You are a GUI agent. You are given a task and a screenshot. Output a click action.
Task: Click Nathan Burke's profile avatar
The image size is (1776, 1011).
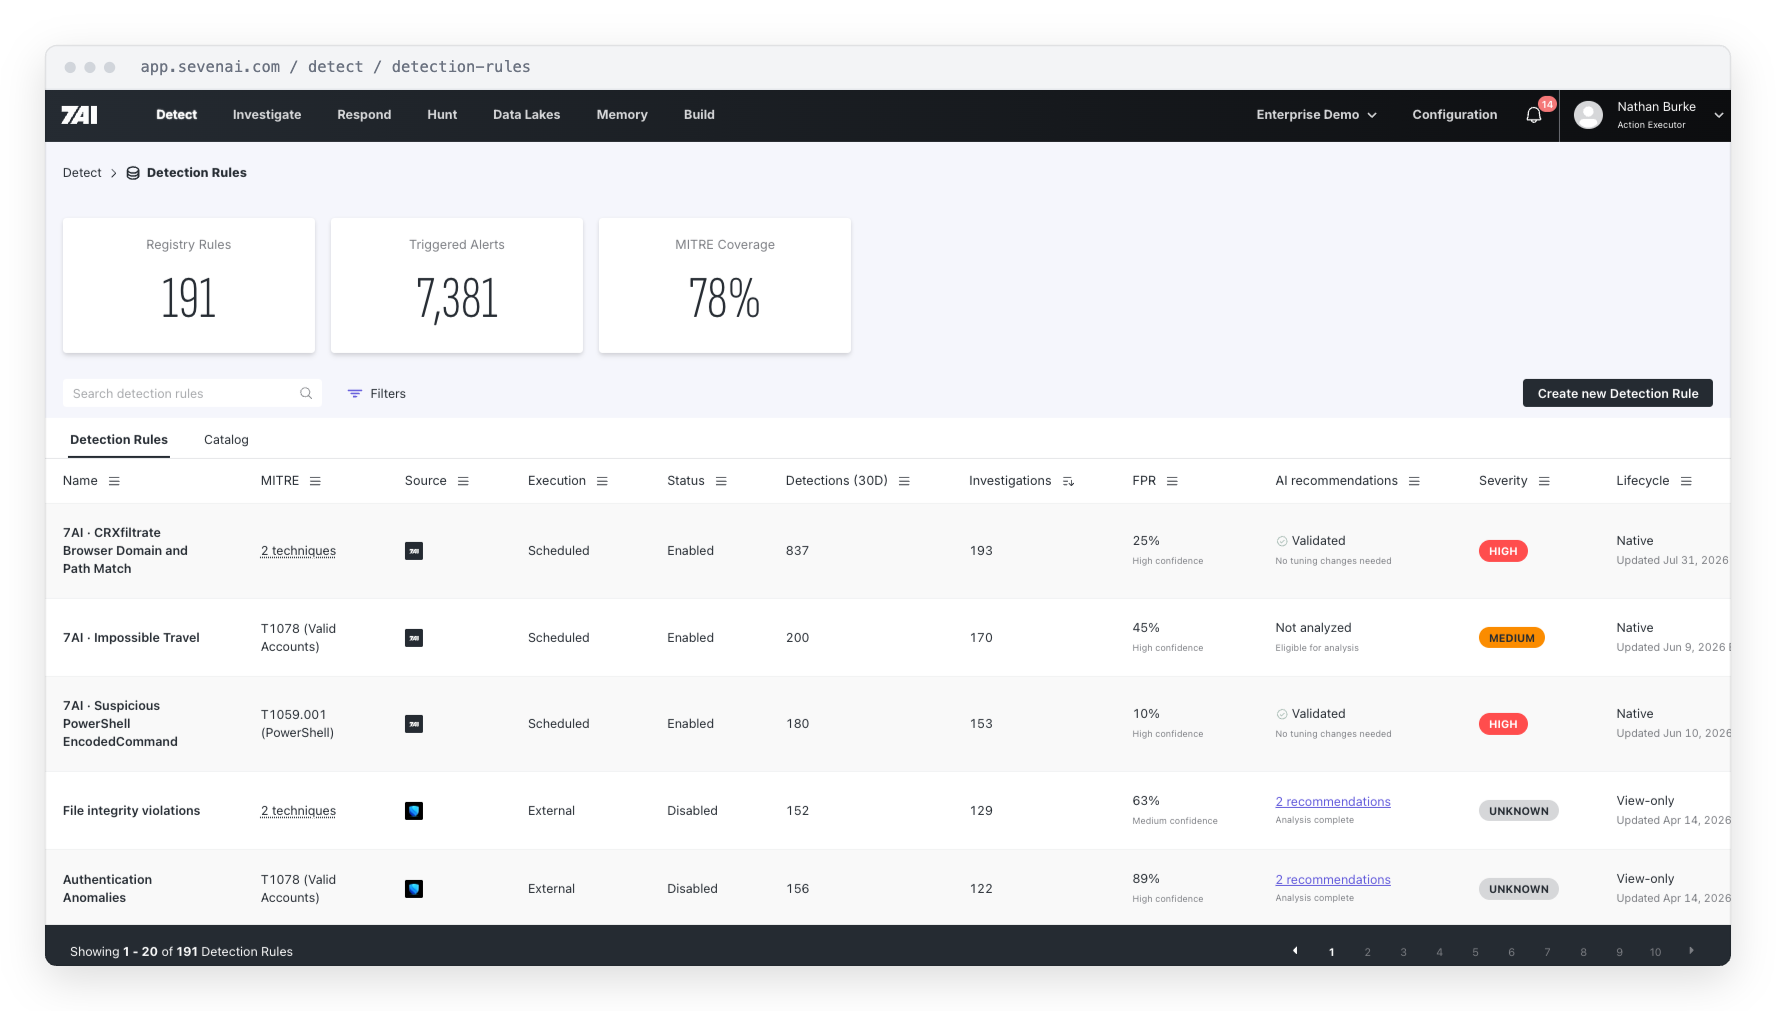pyautogui.click(x=1588, y=115)
